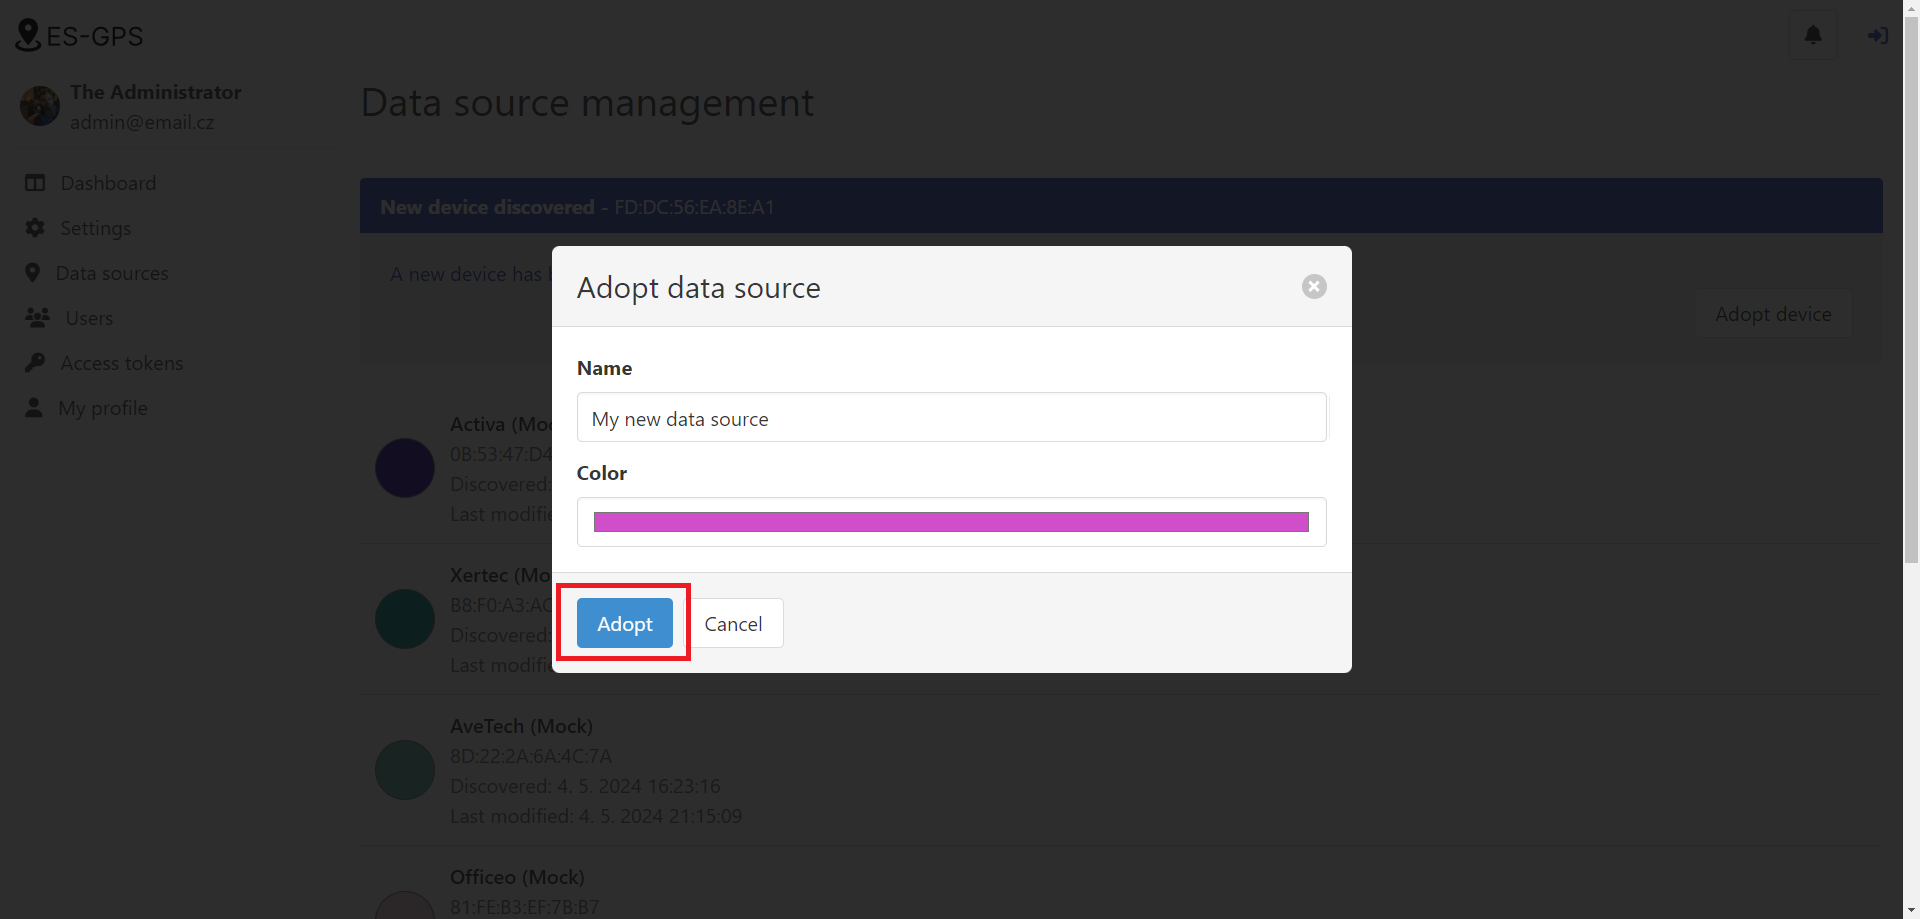This screenshot has width=1920, height=919.
Task: Click the Access tokens key icon
Action: (x=35, y=363)
